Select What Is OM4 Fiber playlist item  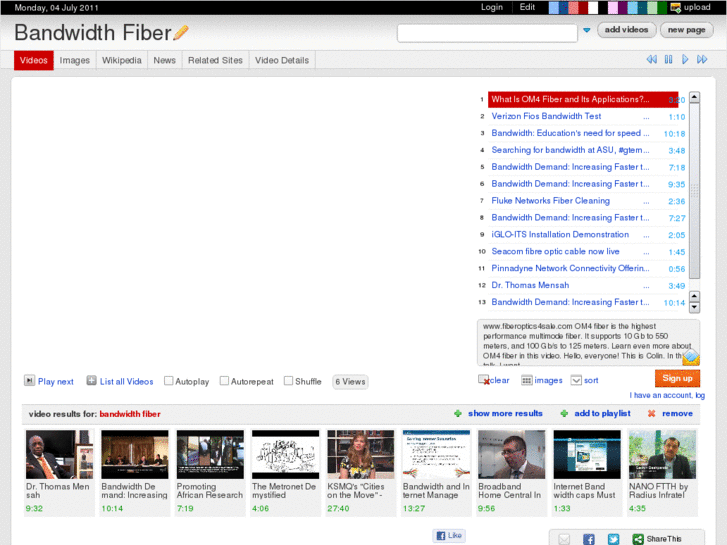(583, 99)
